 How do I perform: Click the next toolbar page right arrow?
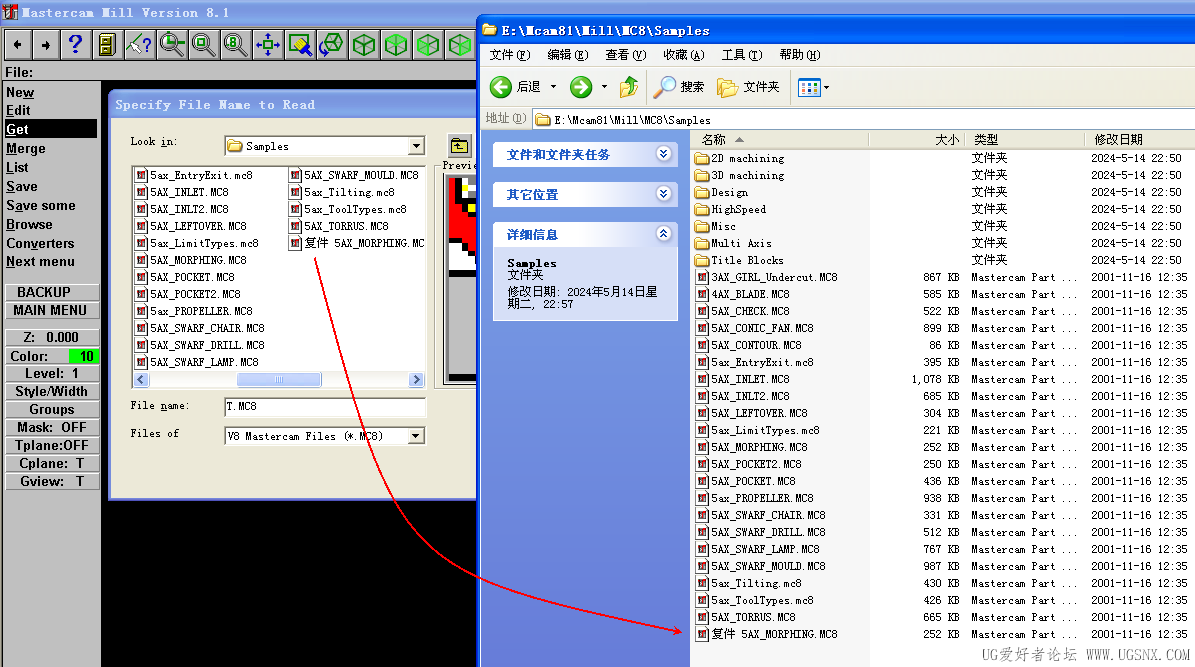click(46, 45)
